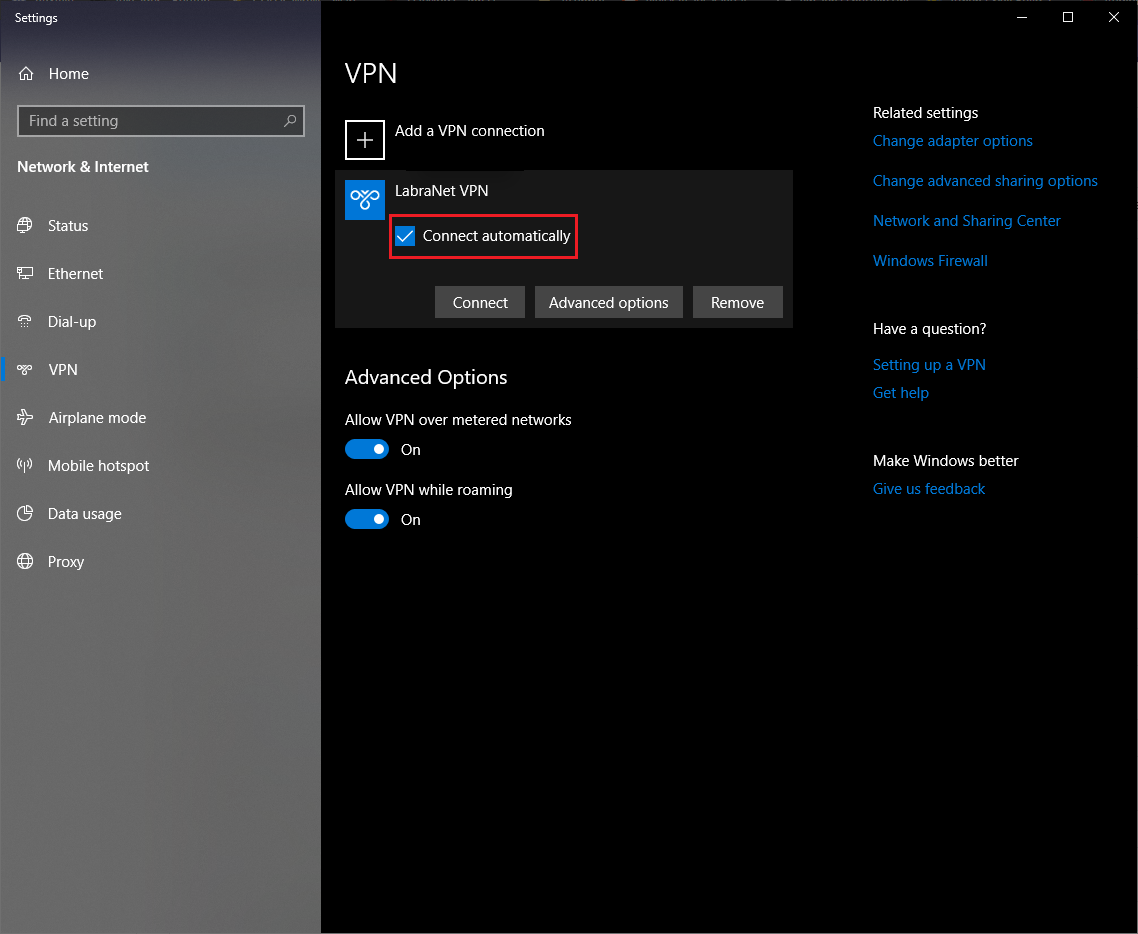Click the Connect button
The image size is (1138, 934).
tap(480, 302)
